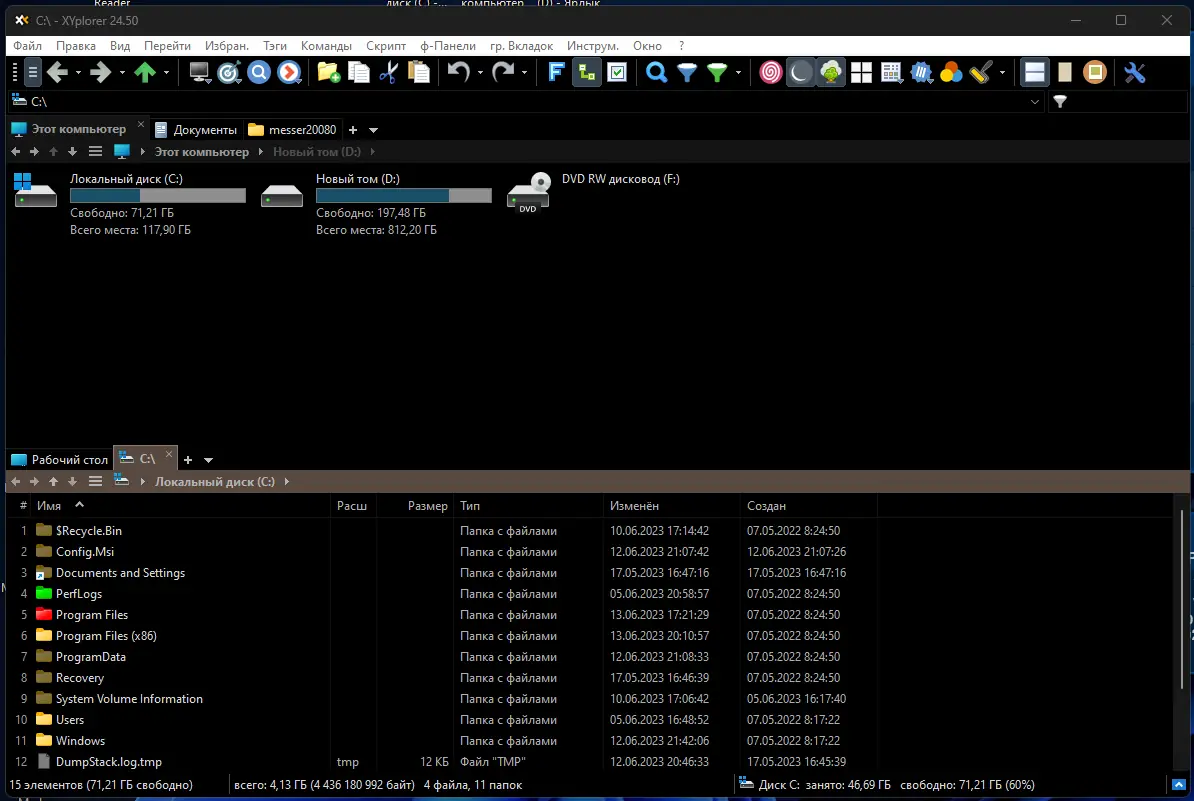Image resolution: width=1194 pixels, height=801 pixels.
Task: Toggle the green hierarchy tree button
Action: [586, 73]
